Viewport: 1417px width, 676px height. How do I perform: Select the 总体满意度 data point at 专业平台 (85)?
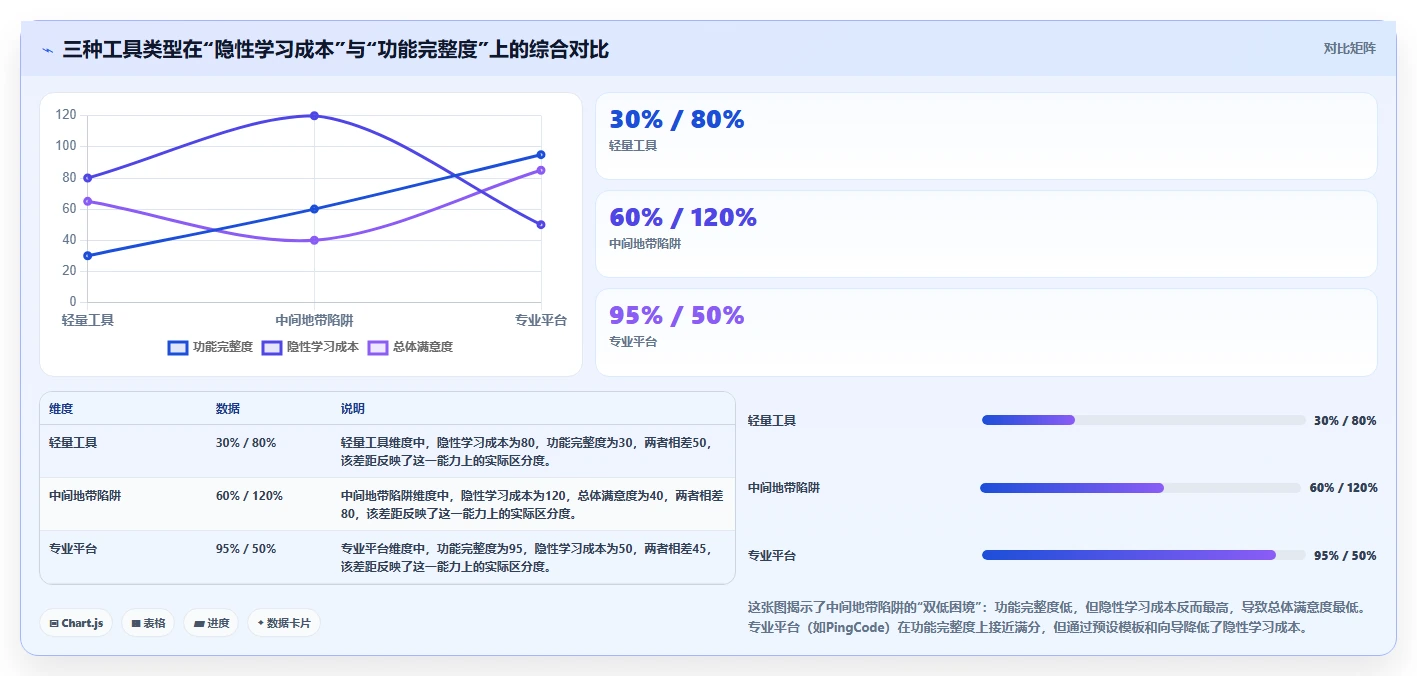[x=541, y=170]
